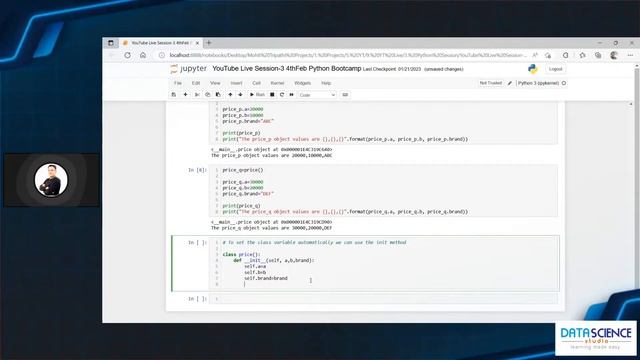Focus the localhost address bar
The width and height of the screenshot is (640, 360).
pyautogui.click(x=348, y=55)
